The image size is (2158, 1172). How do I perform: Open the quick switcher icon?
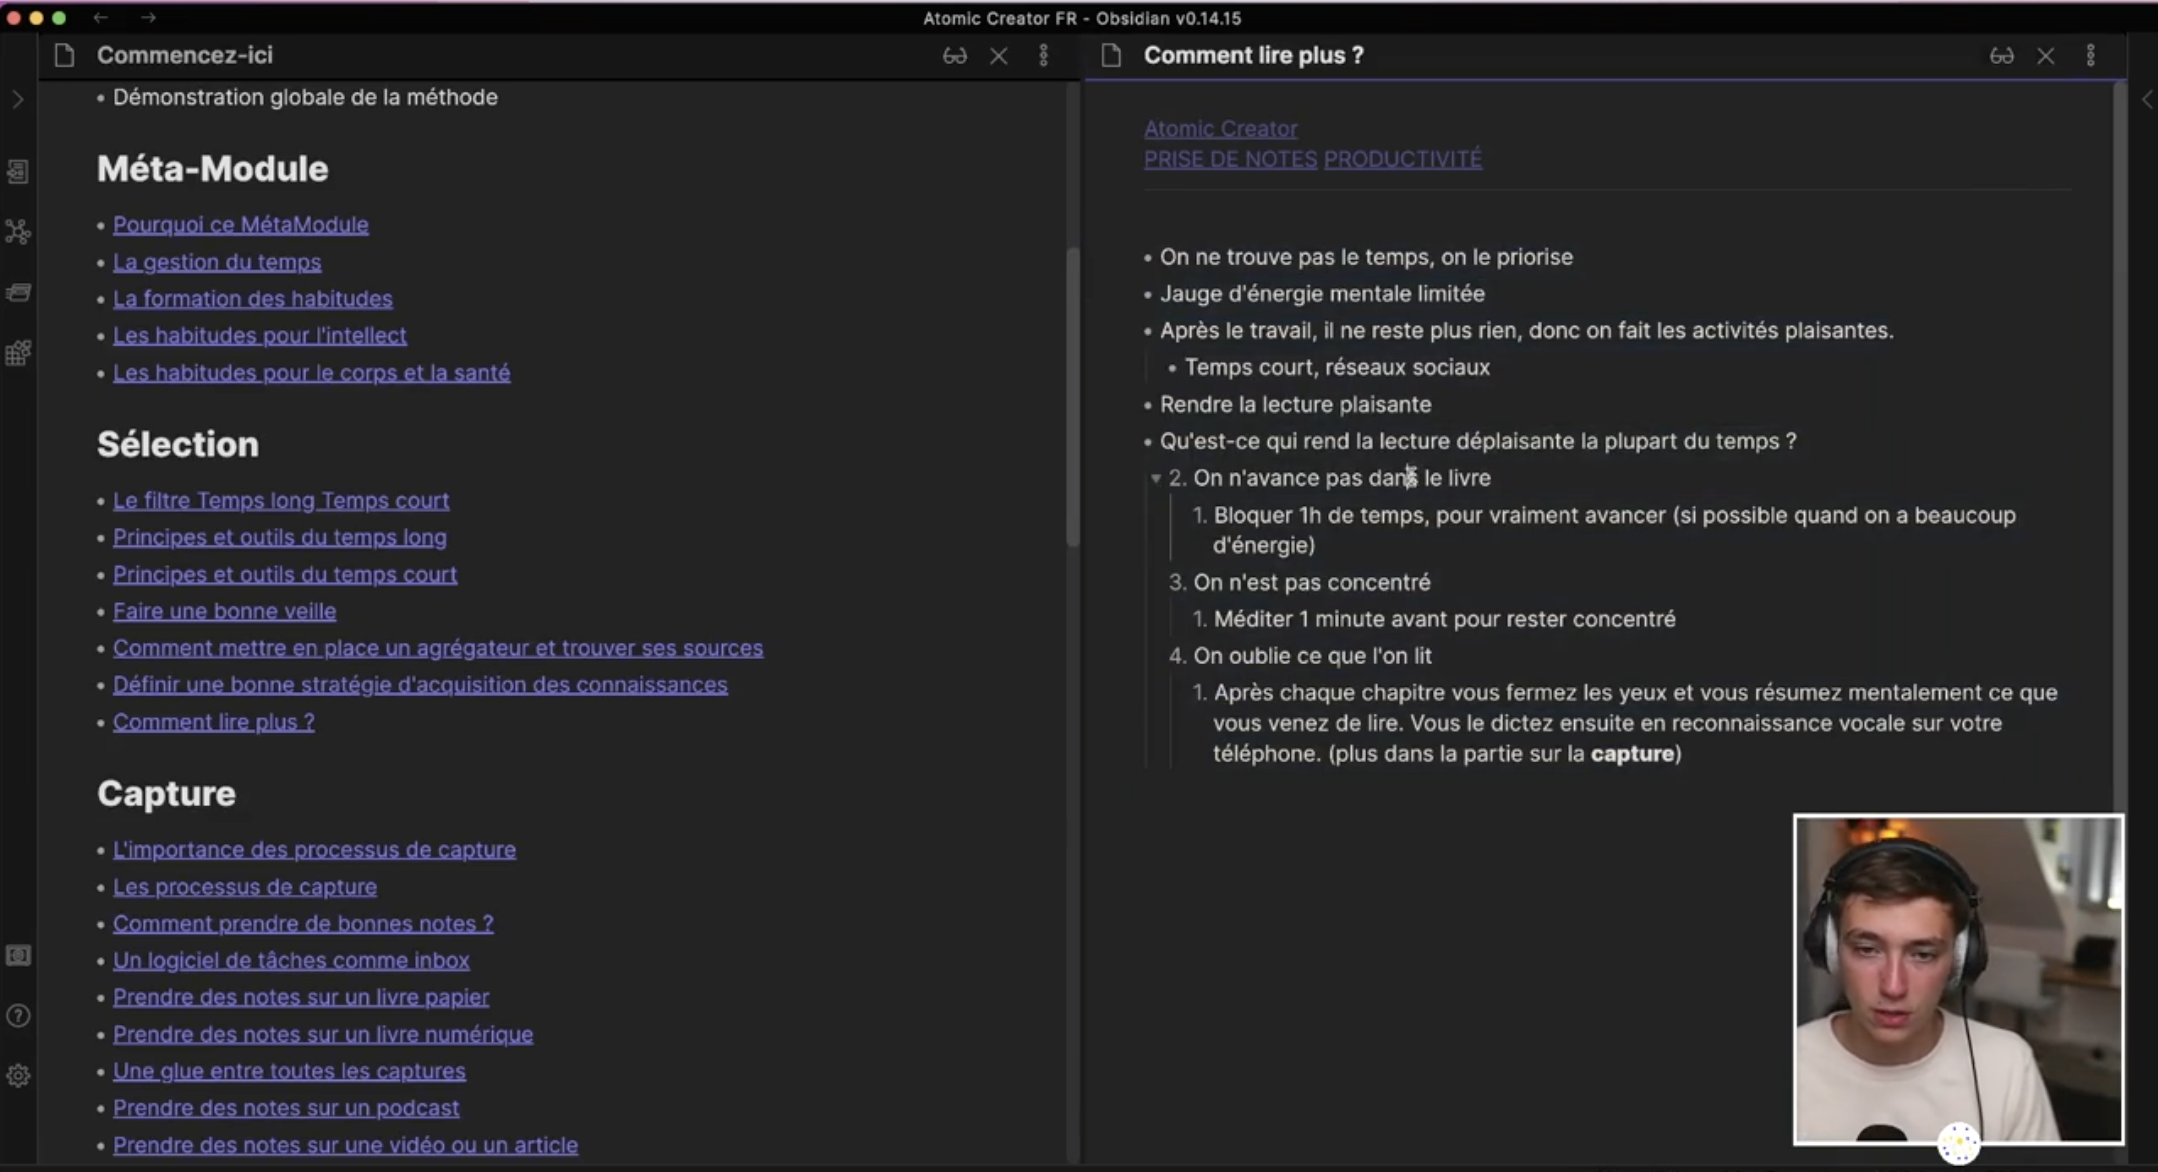pos(18,172)
